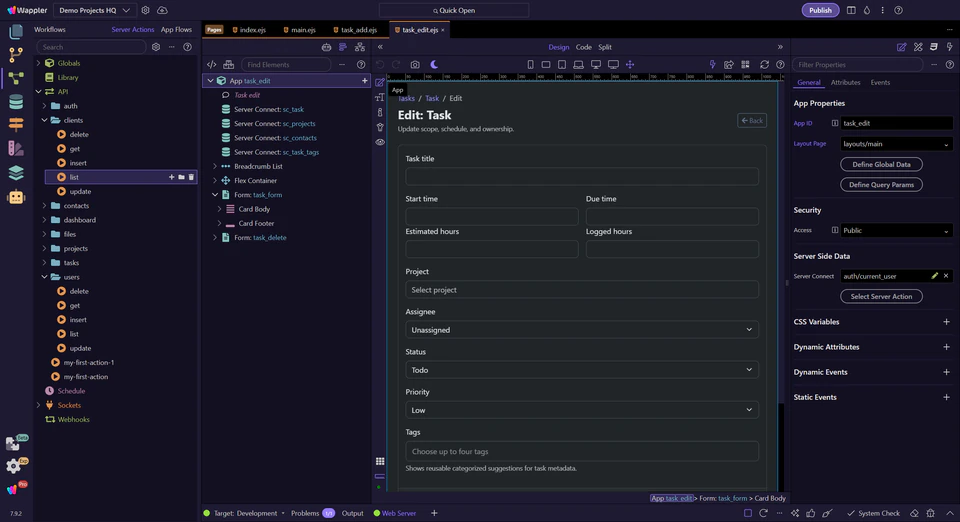Image resolution: width=960 pixels, height=522 pixels.
Task: Click the Publish button
Action: click(820, 10)
